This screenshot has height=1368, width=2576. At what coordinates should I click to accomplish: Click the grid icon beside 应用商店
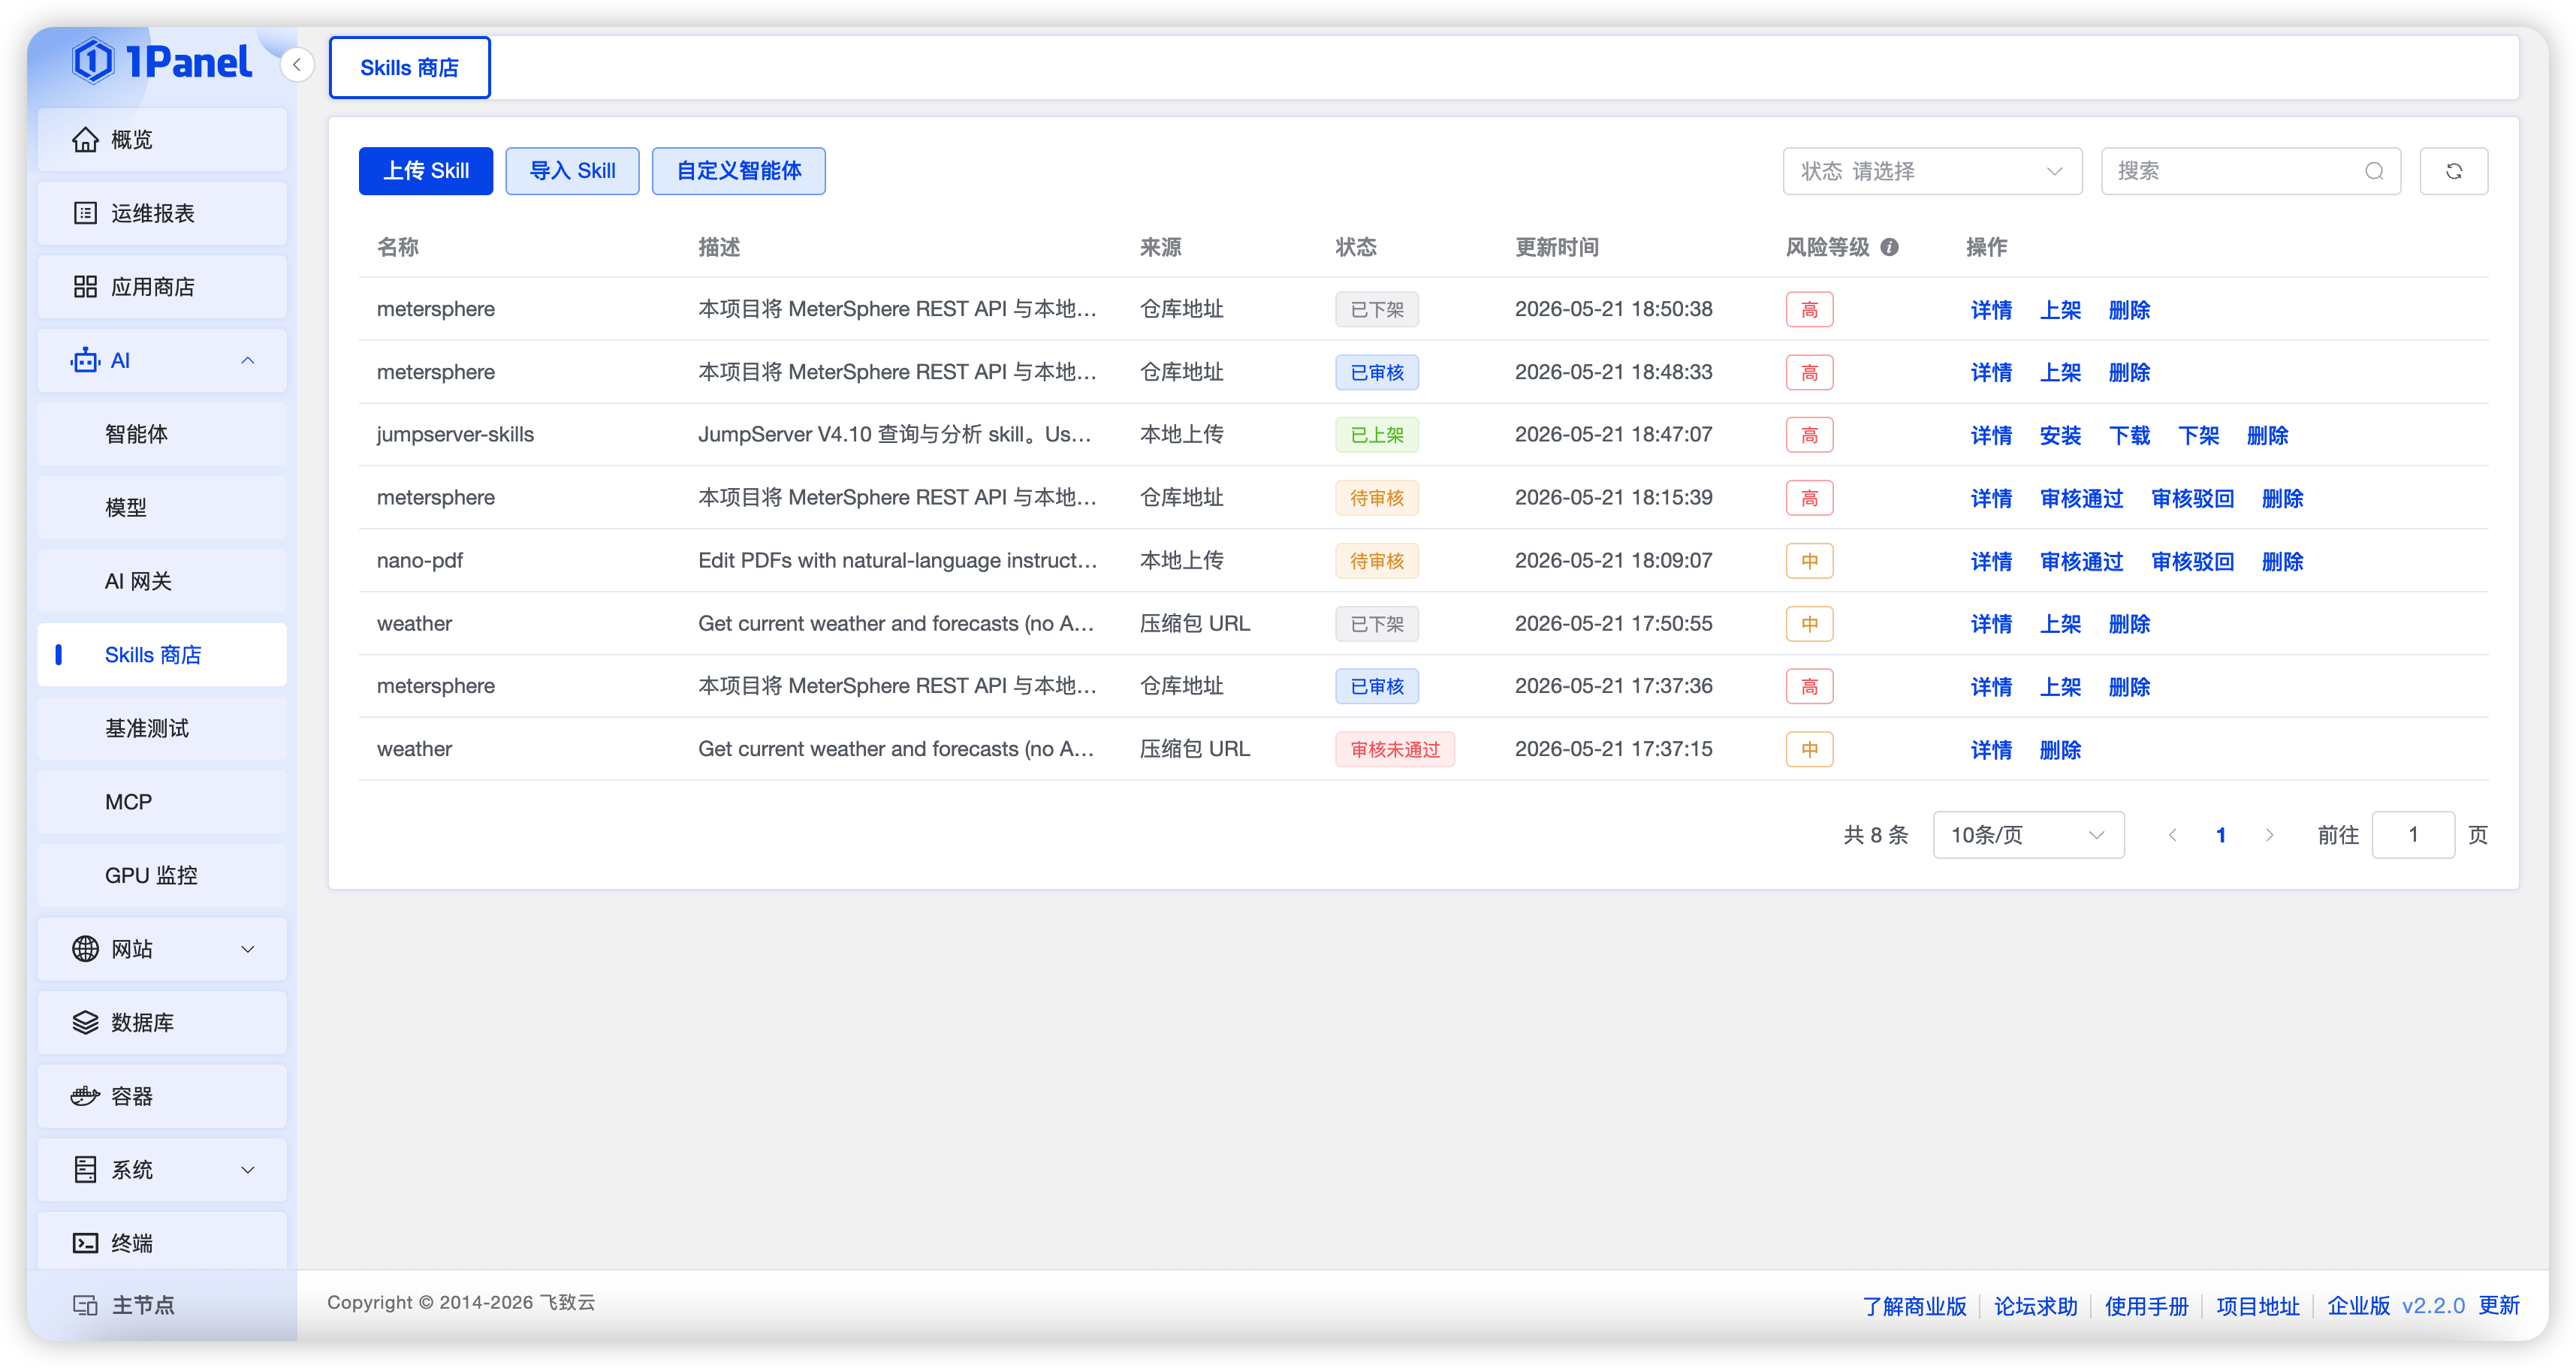(86, 287)
